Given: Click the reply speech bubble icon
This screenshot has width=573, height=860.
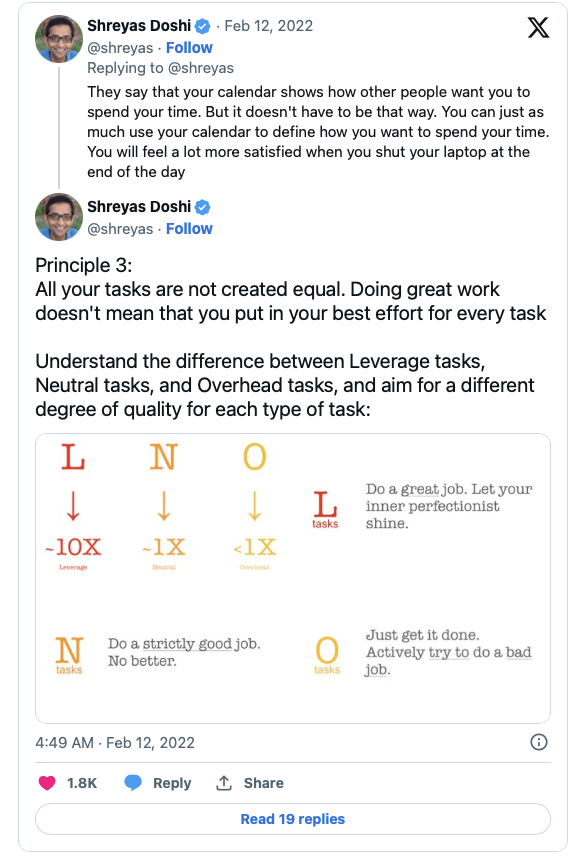Looking at the screenshot, I should [133, 783].
